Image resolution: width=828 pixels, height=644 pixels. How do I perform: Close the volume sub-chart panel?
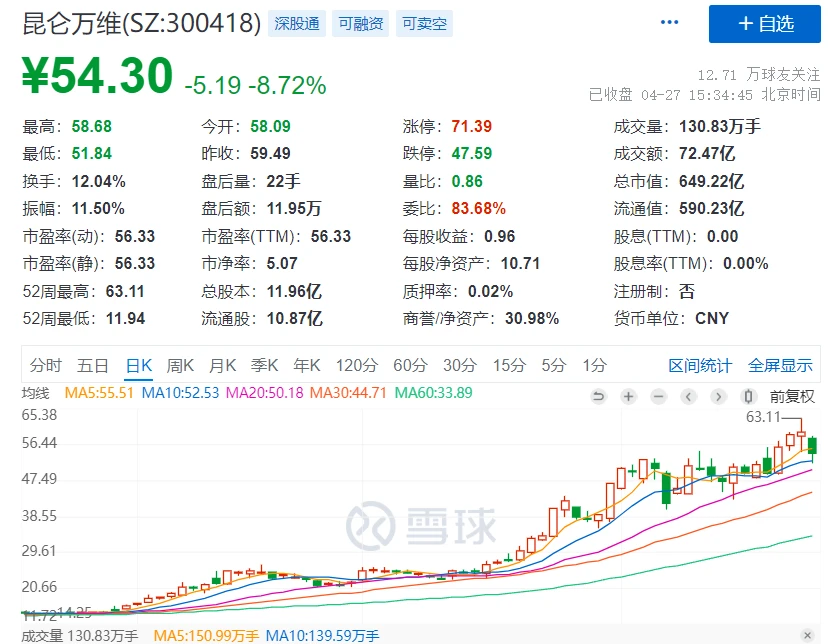(808, 636)
